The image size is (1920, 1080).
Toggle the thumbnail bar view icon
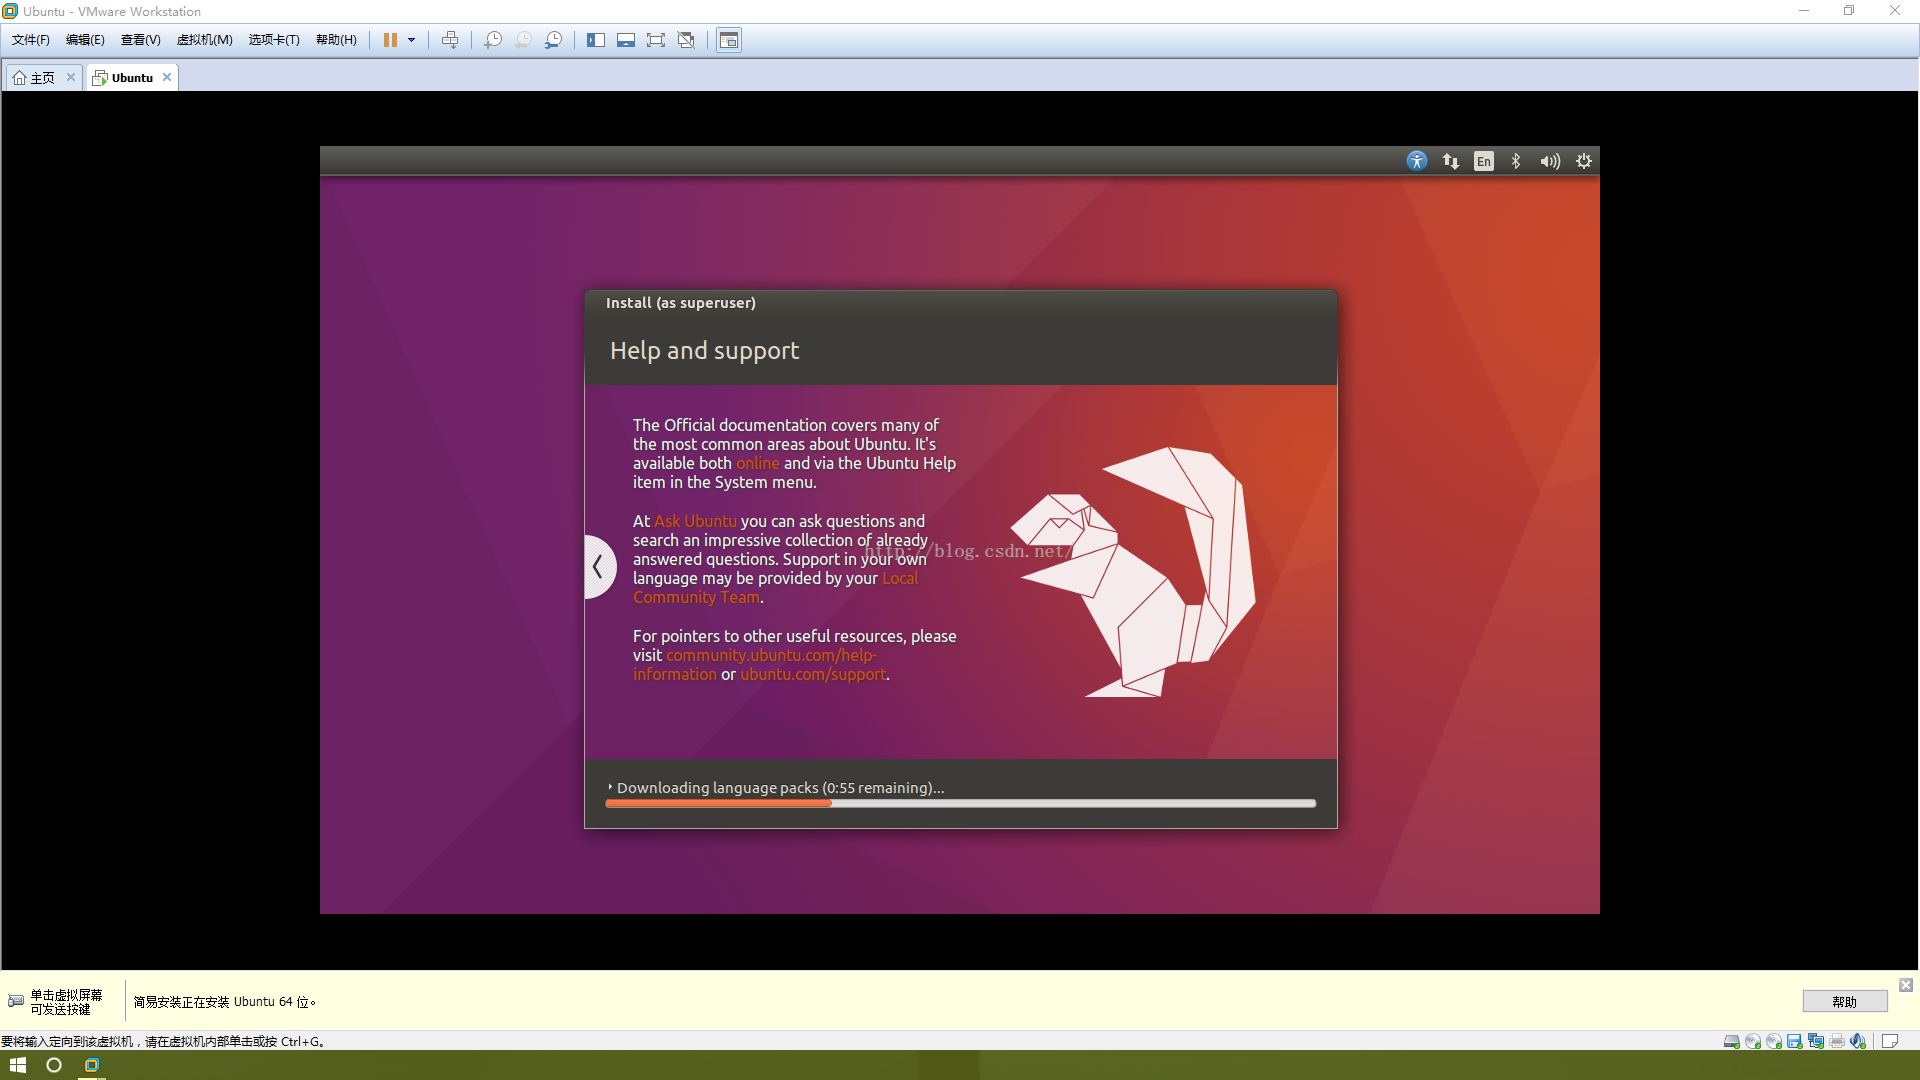point(626,40)
